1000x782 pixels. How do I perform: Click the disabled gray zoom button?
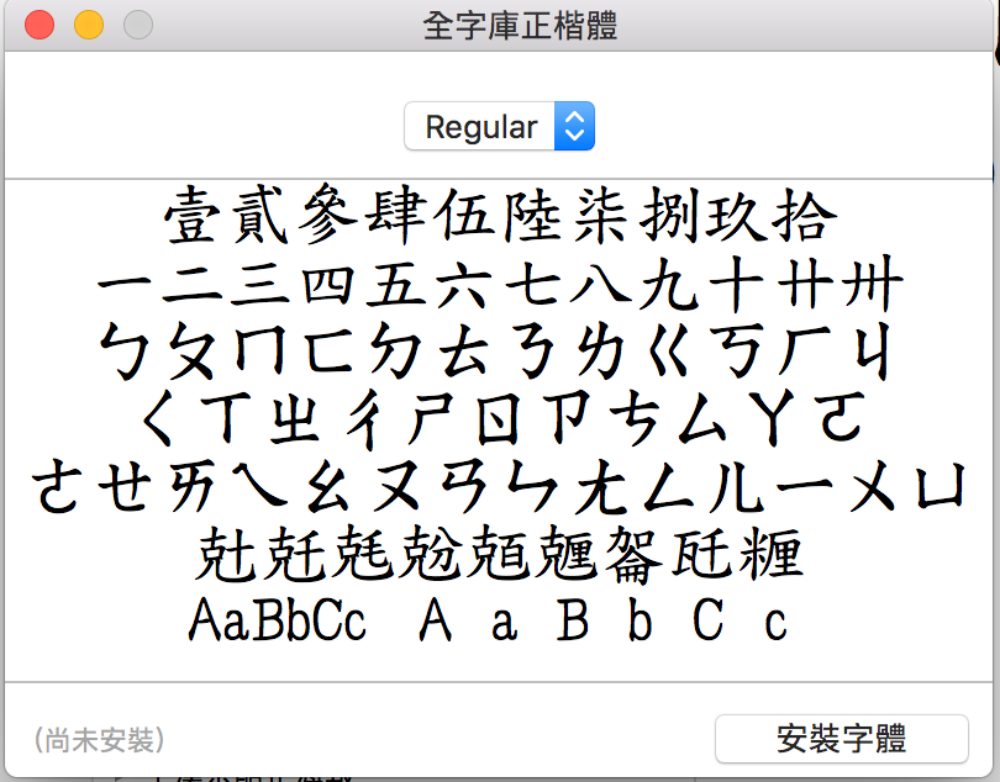[x=138, y=26]
